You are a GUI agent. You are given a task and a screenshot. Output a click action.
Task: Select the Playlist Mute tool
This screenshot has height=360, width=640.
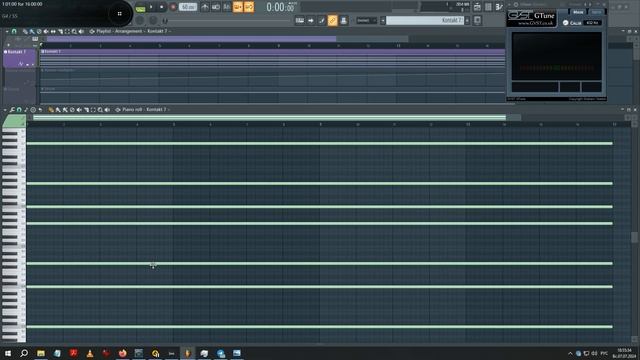click(x=46, y=31)
